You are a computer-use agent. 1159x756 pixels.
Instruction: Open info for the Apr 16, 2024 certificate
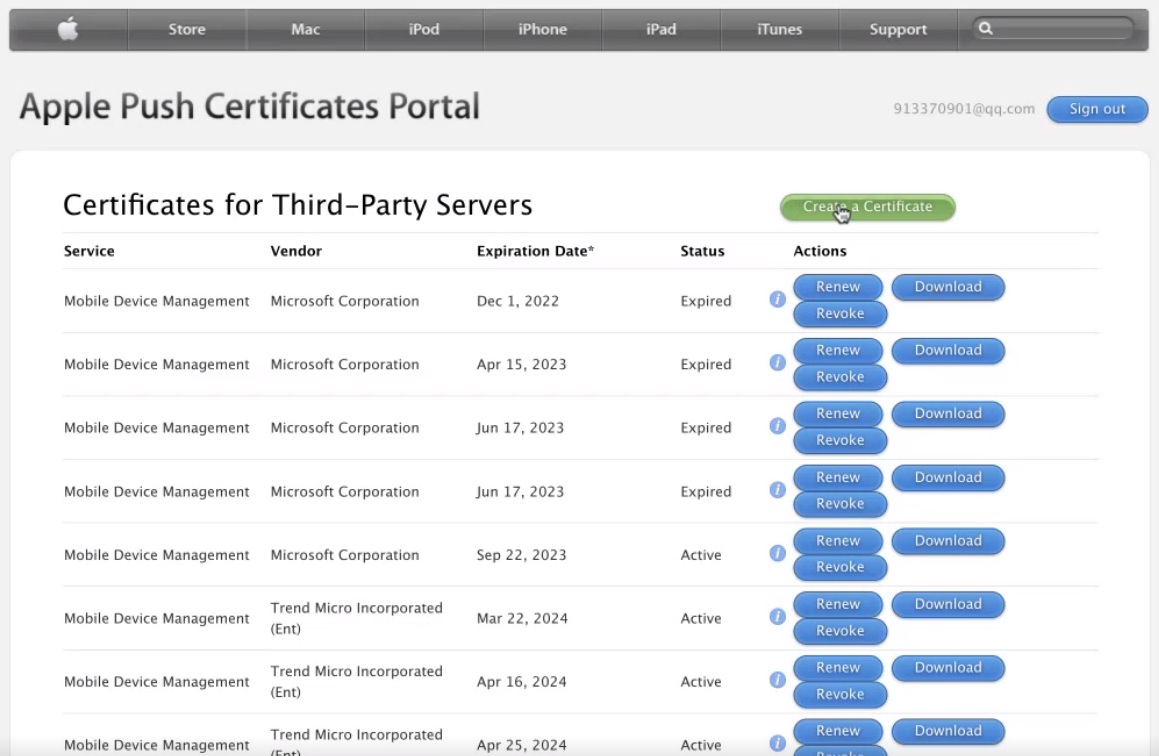click(777, 679)
